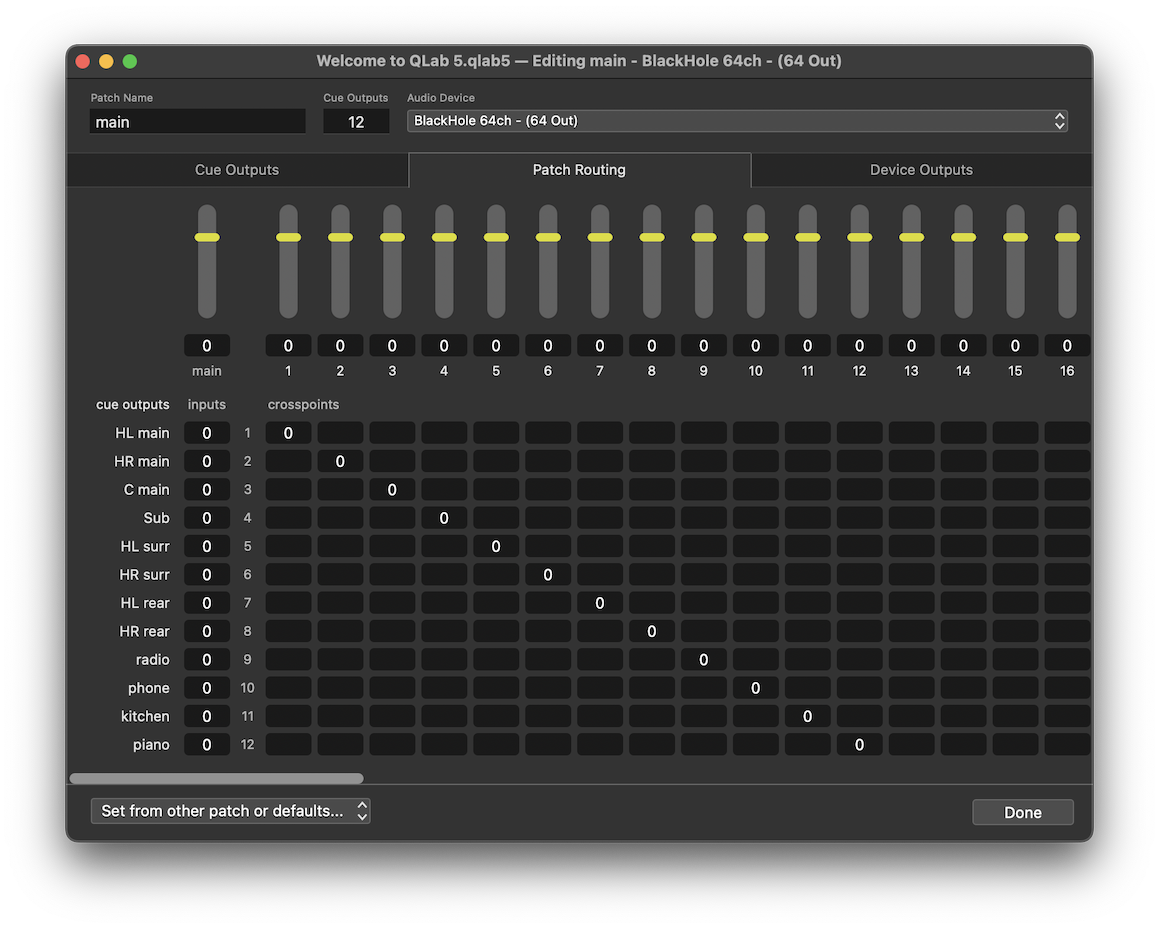Viewport: 1159px width, 929px height.
Task: Click the Sub row active crosspoint cell
Action: coord(444,518)
